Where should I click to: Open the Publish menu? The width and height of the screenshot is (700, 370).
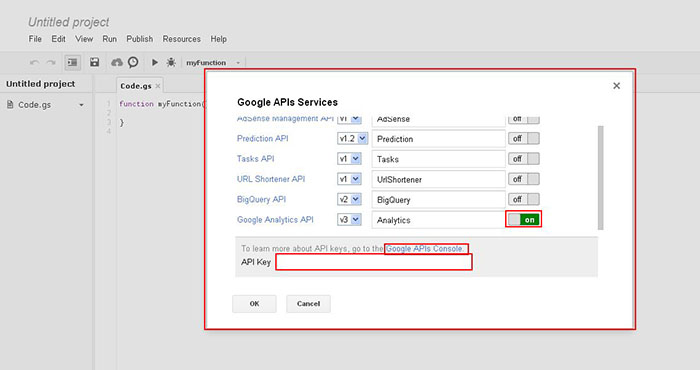click(139, 39)
